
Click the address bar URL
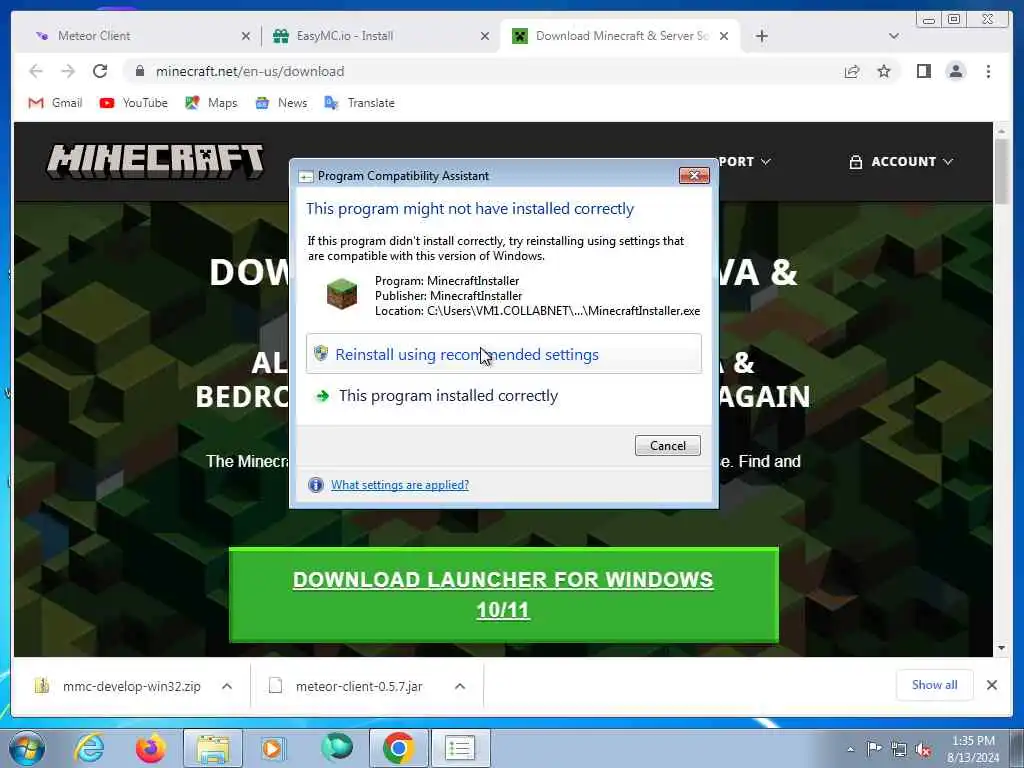[250, 71]
